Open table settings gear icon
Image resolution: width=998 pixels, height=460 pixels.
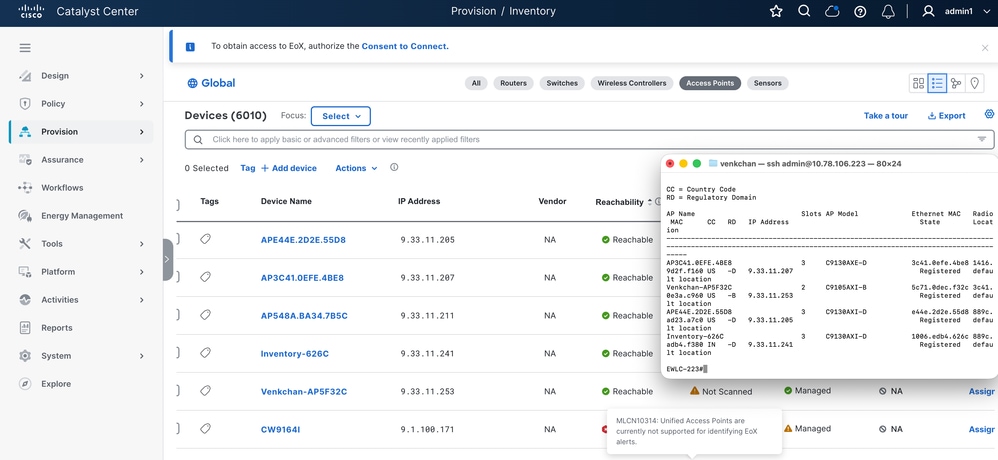point(989,114)
